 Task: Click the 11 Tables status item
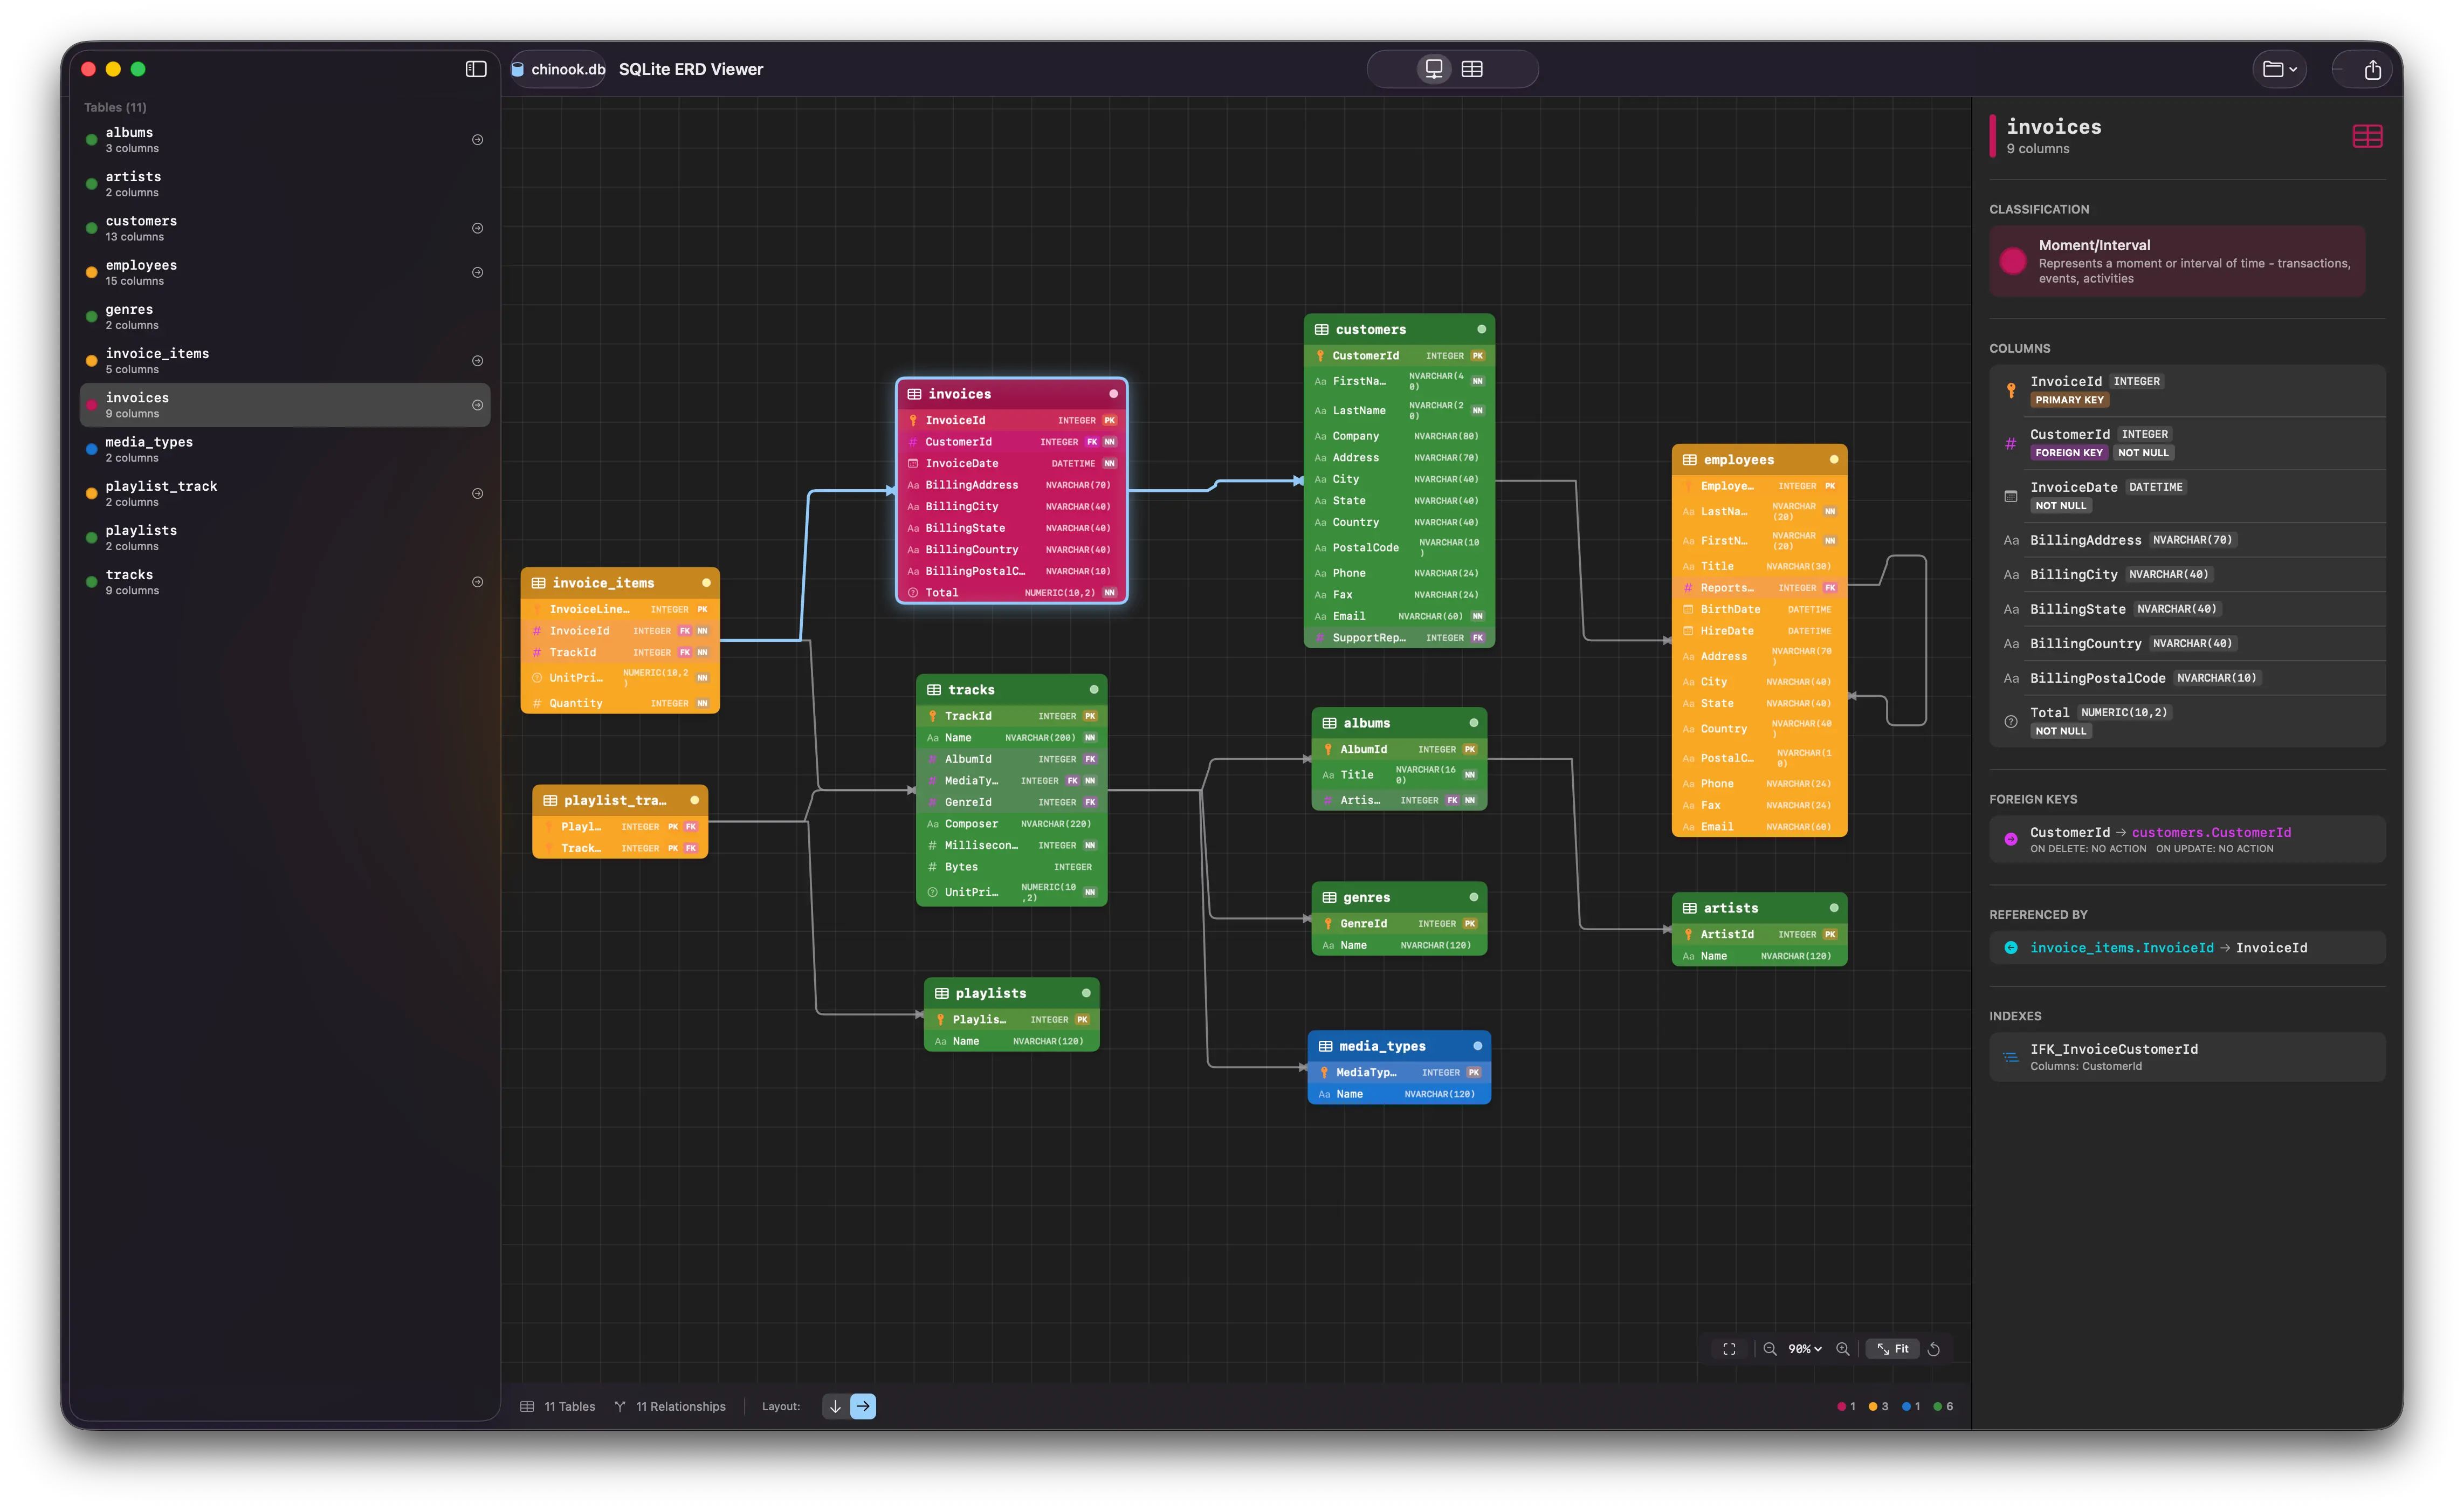point(558,1406)
